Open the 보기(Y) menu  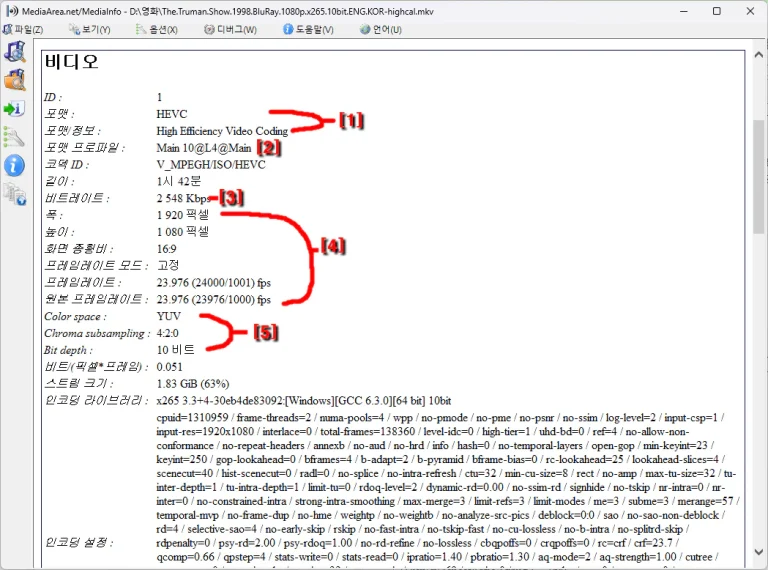click(90, 29)
